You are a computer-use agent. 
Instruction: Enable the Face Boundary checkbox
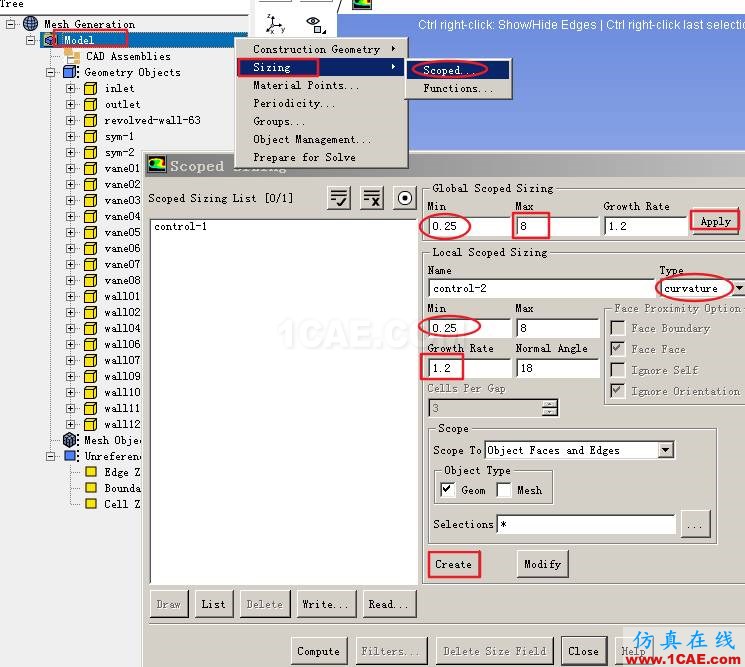pyautogui.click(x=618, y=328)
